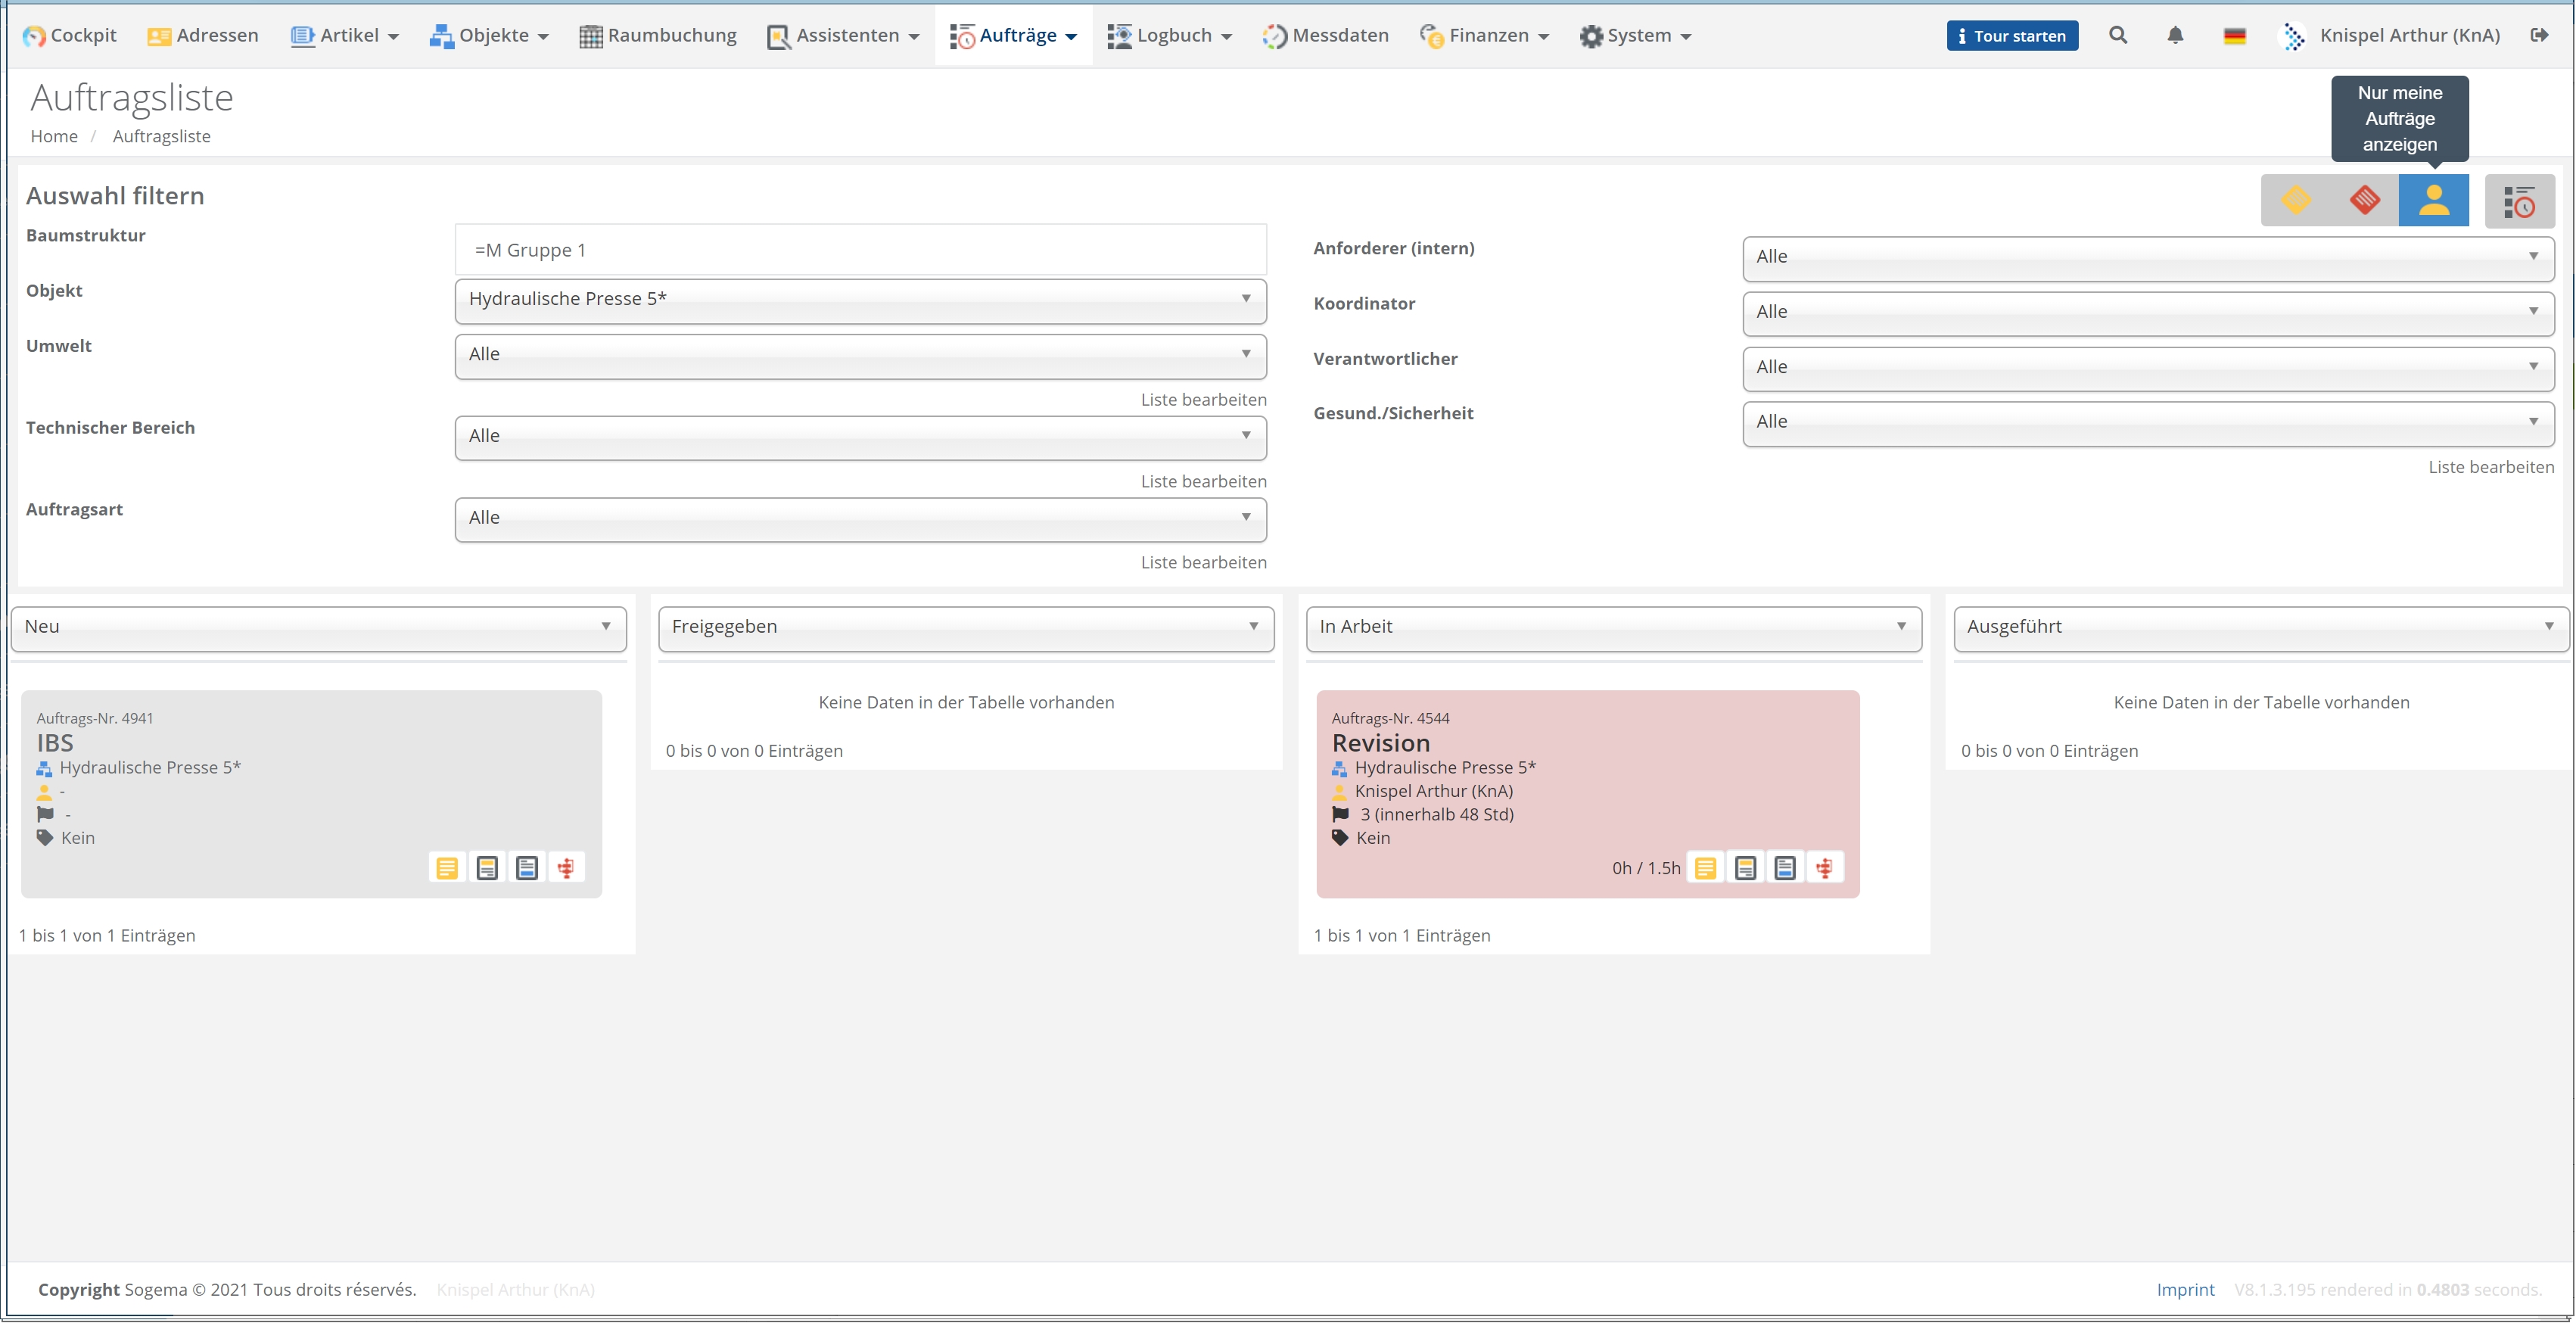Open notifications bell icon
This screenshot has height=1323, width=2576.
pos(2175,35)
